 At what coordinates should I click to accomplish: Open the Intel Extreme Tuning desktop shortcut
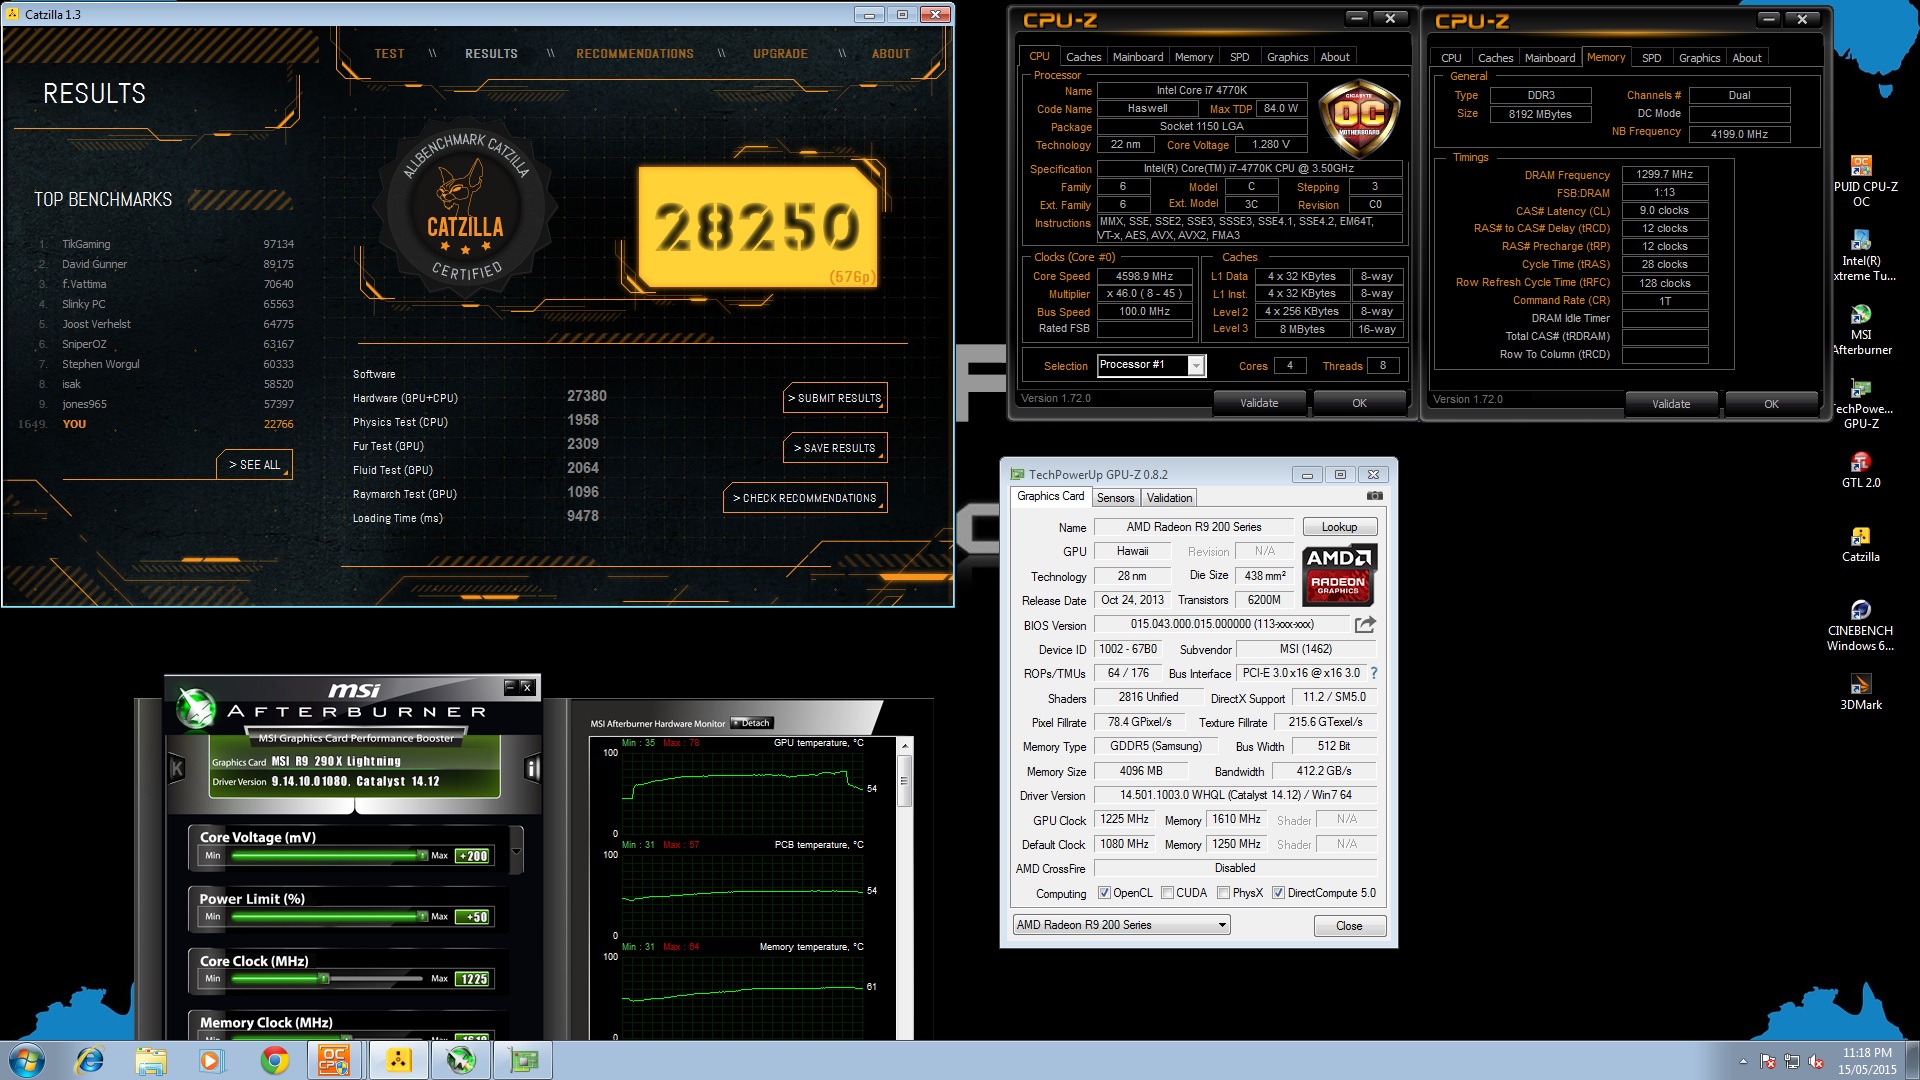[1861, 256]
